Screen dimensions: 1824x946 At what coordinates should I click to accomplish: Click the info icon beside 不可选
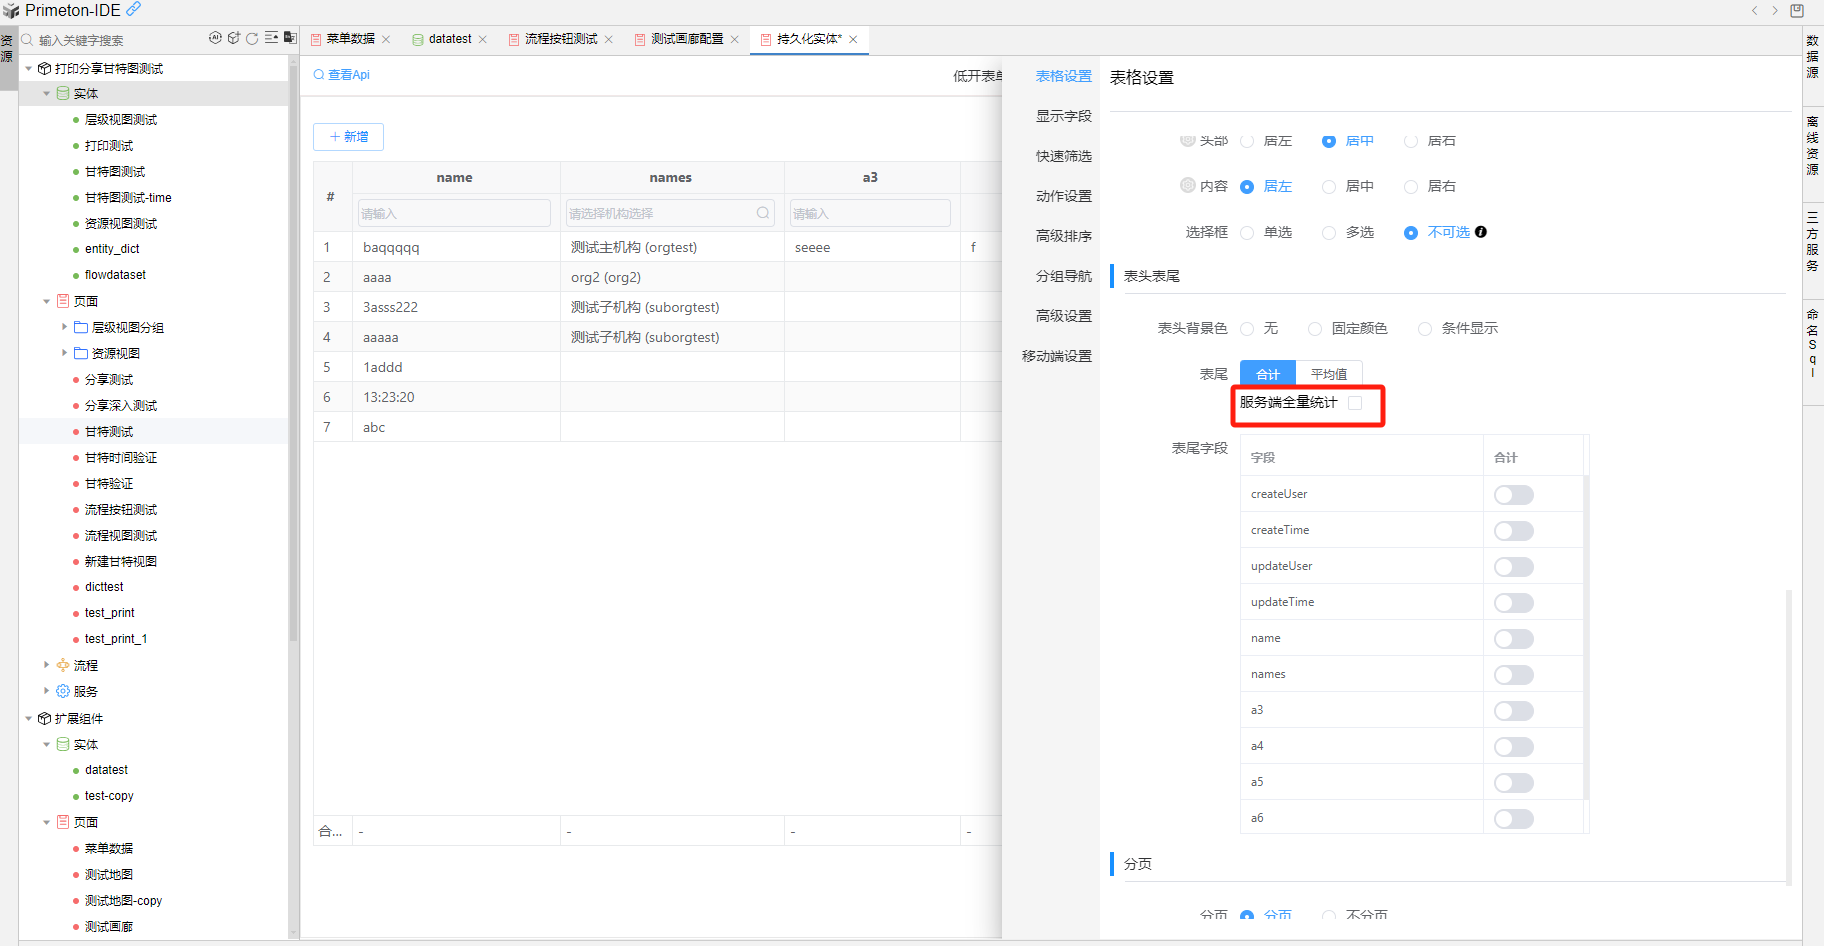1481,232
